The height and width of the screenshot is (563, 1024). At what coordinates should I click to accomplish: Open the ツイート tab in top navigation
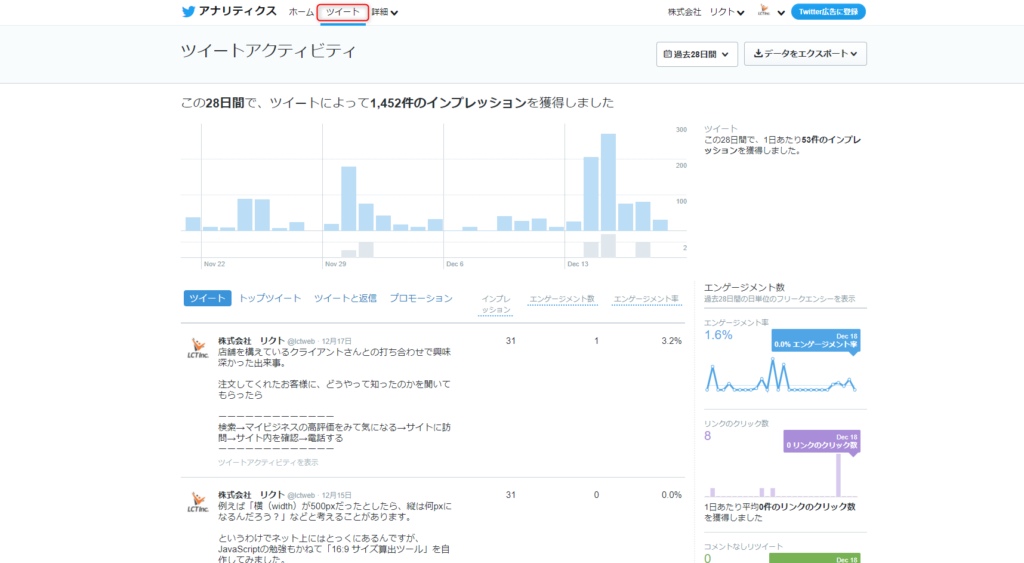tap(343, 12)
